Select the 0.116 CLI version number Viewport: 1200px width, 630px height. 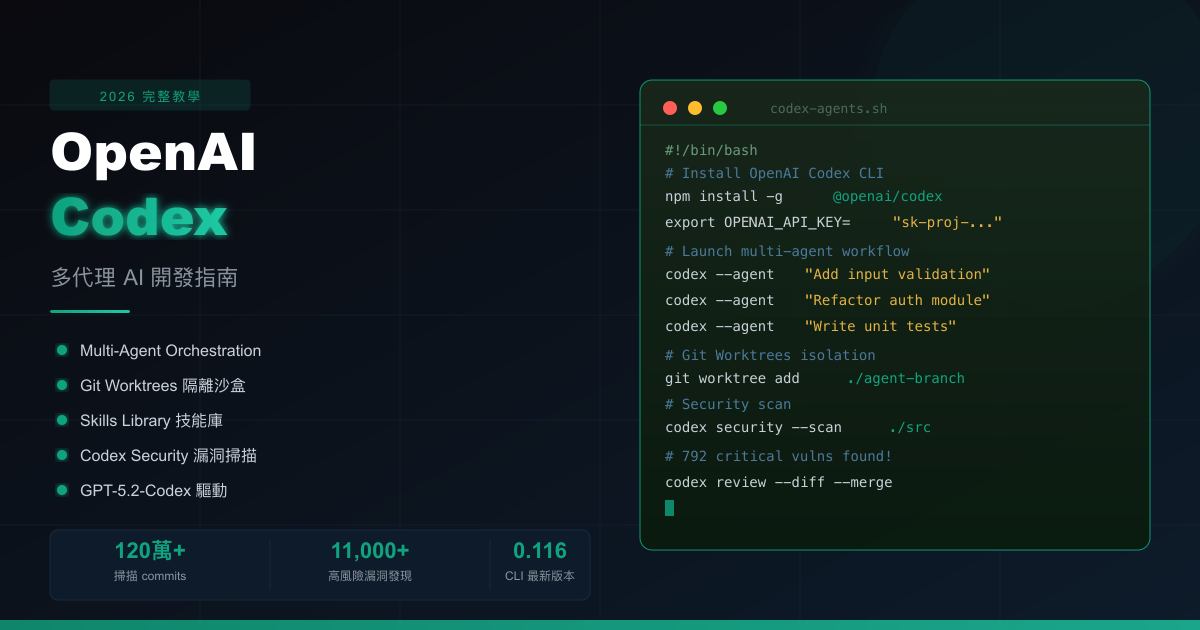(x=541, y=550)
